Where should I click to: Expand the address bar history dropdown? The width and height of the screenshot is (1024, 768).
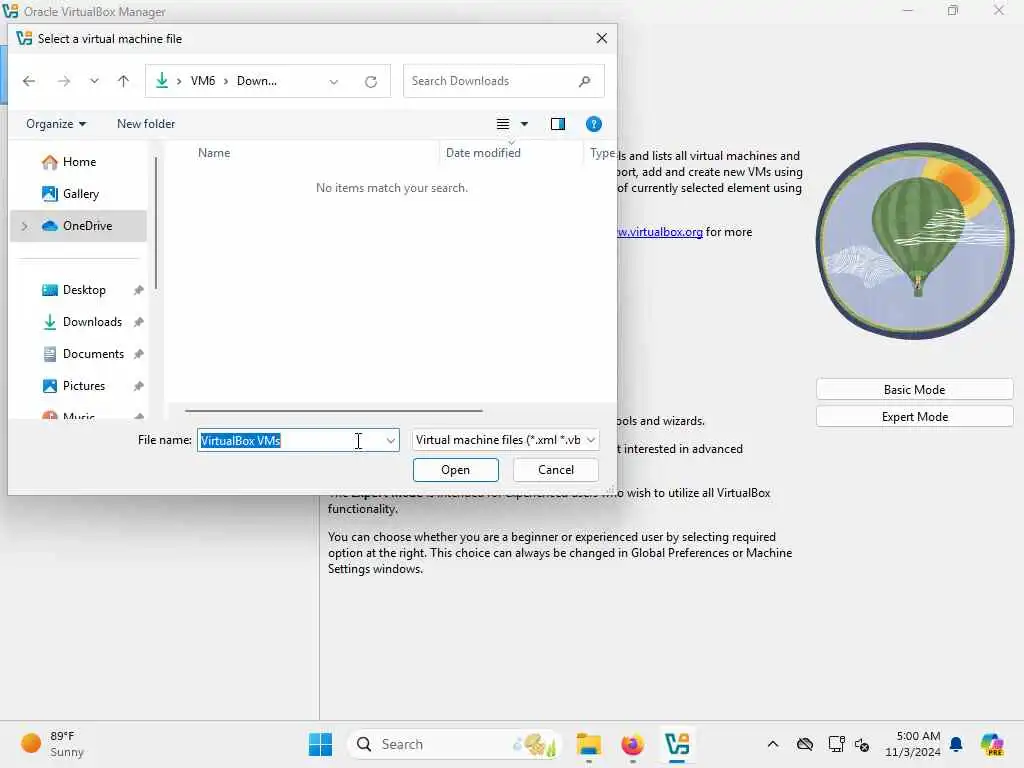click(x=334, y=82)
